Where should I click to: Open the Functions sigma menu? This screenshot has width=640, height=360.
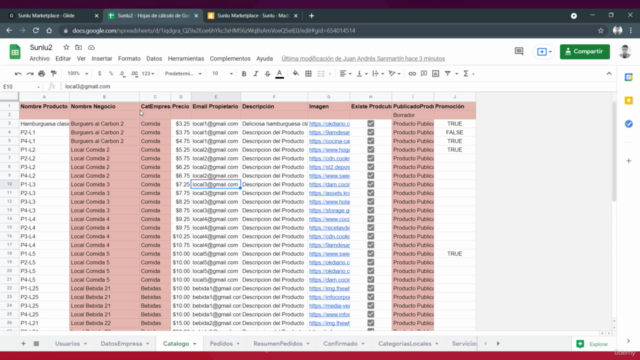[x=466, y=74]
